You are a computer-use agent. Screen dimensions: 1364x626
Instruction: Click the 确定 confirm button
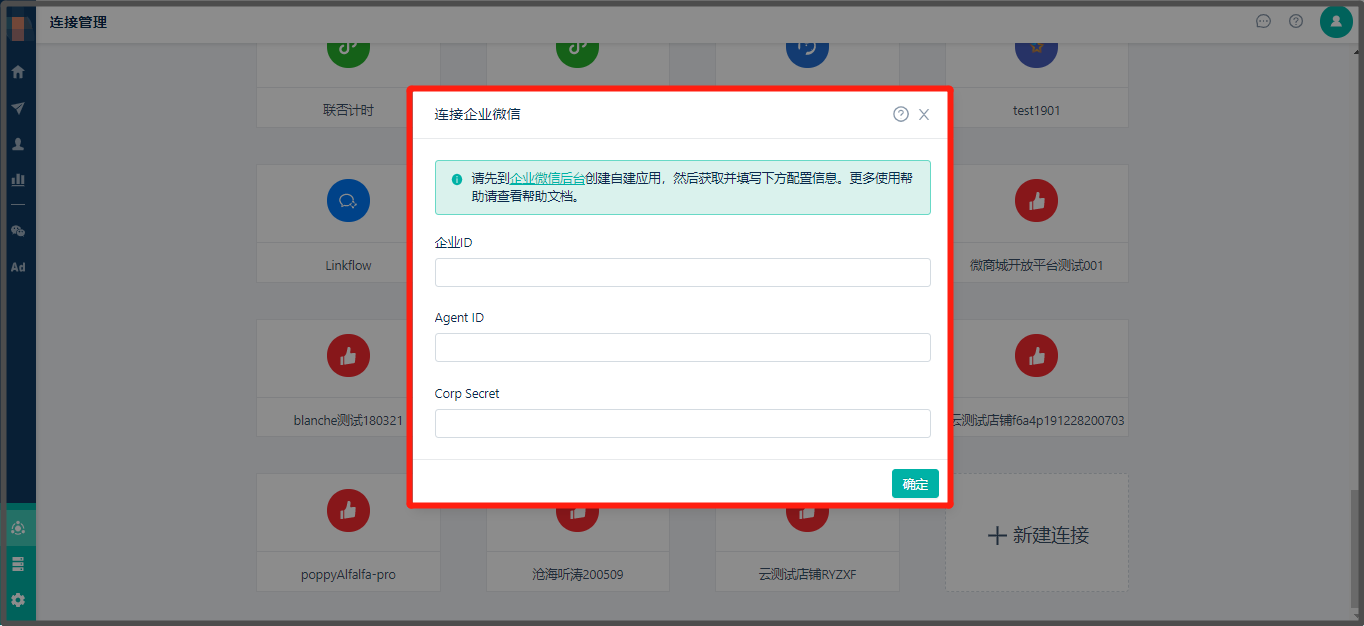[x=915, y=484]
